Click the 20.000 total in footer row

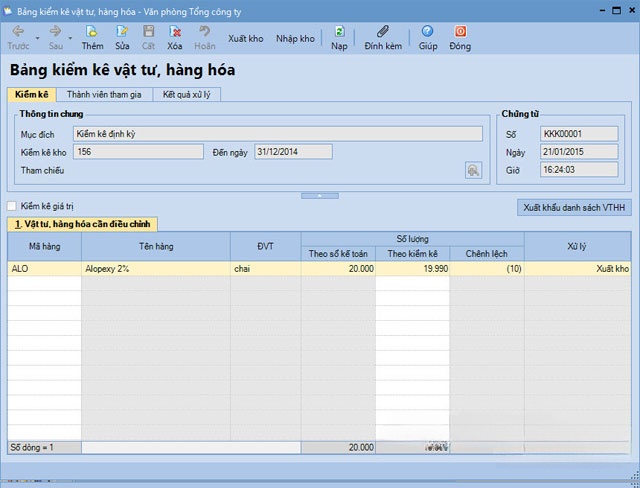[x=338, y=448]
